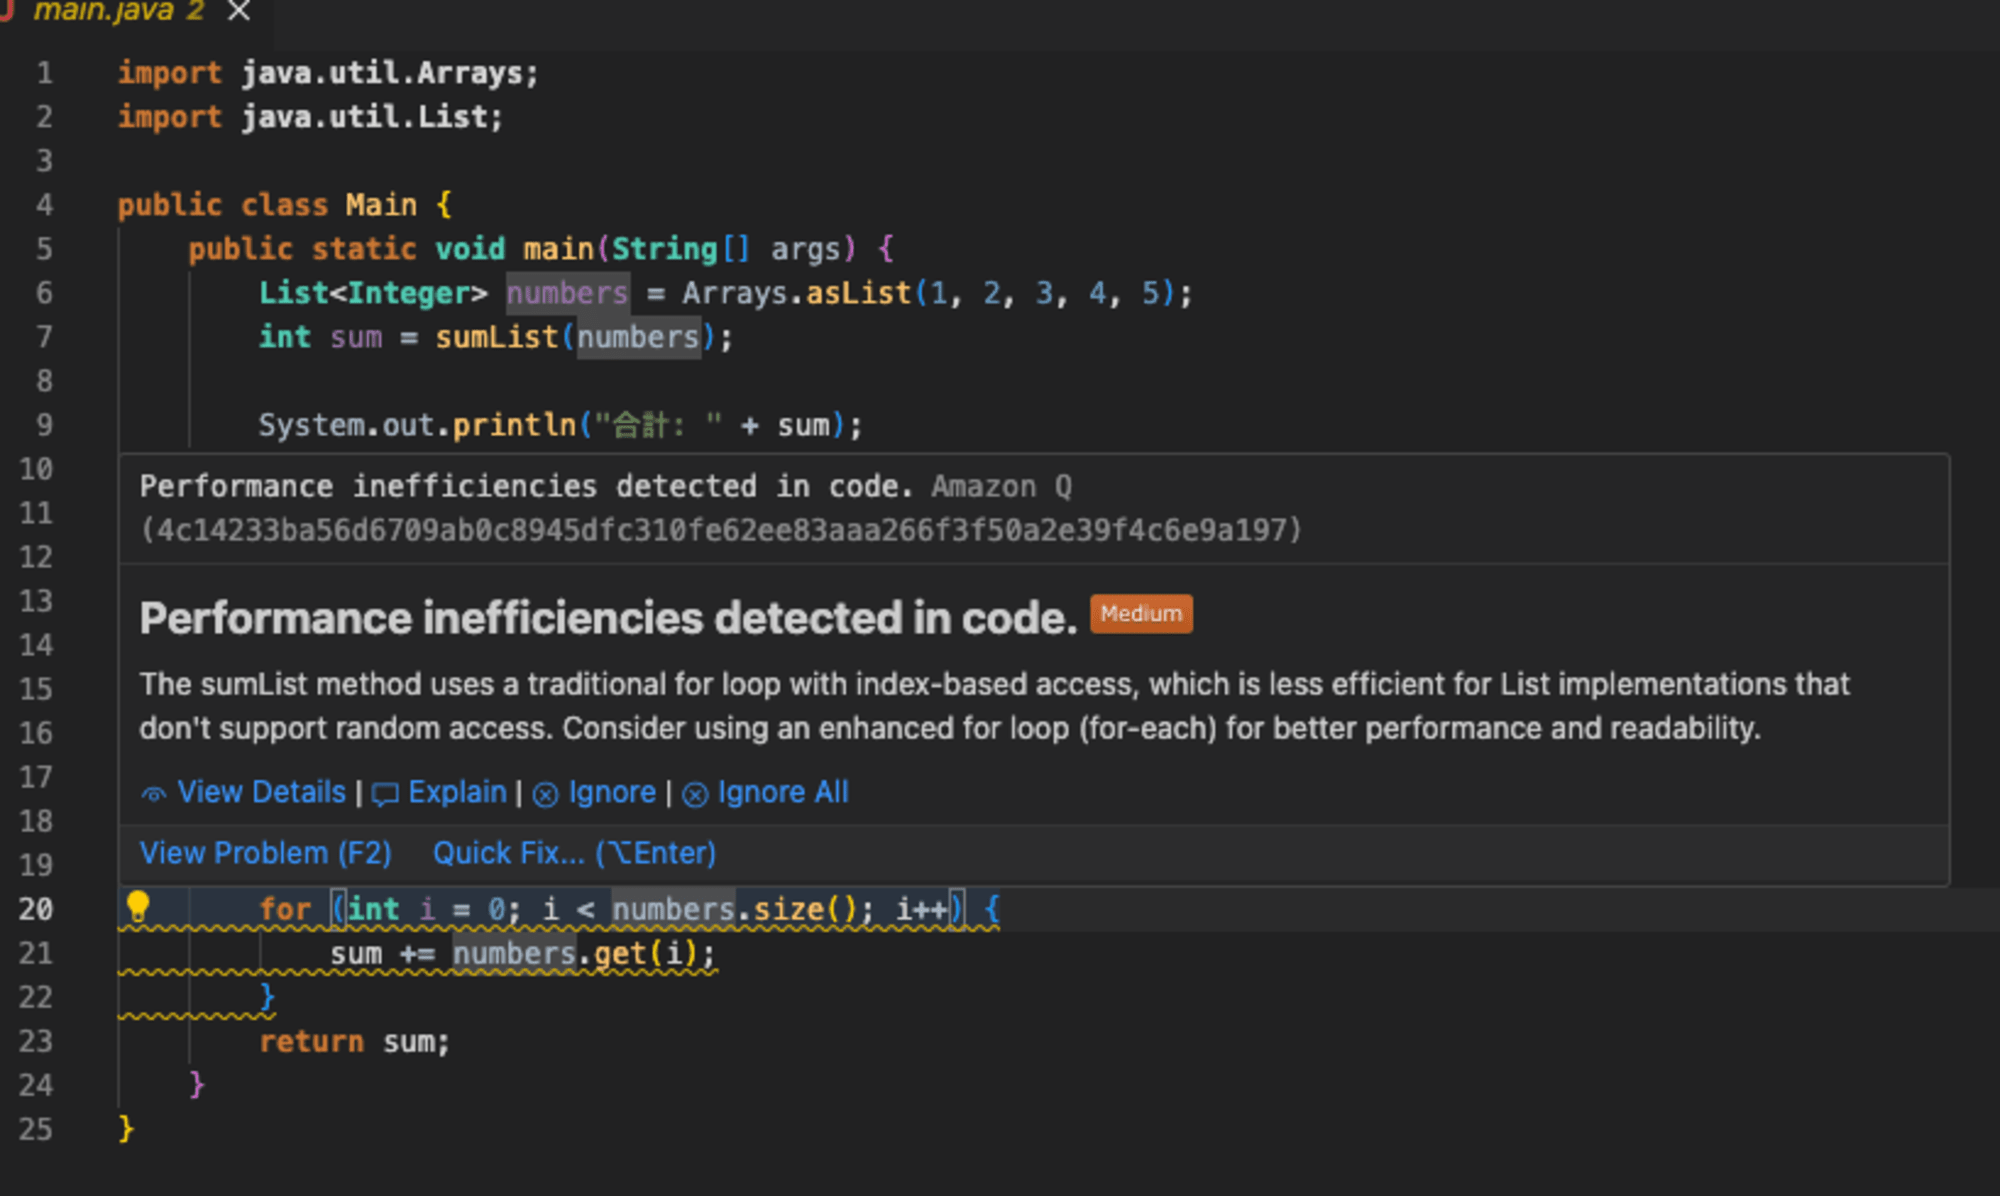This screenshot has height=1196, width=2000.
Task: Click line number 25 in the gutter
Action: click(x=36, y=1129)
